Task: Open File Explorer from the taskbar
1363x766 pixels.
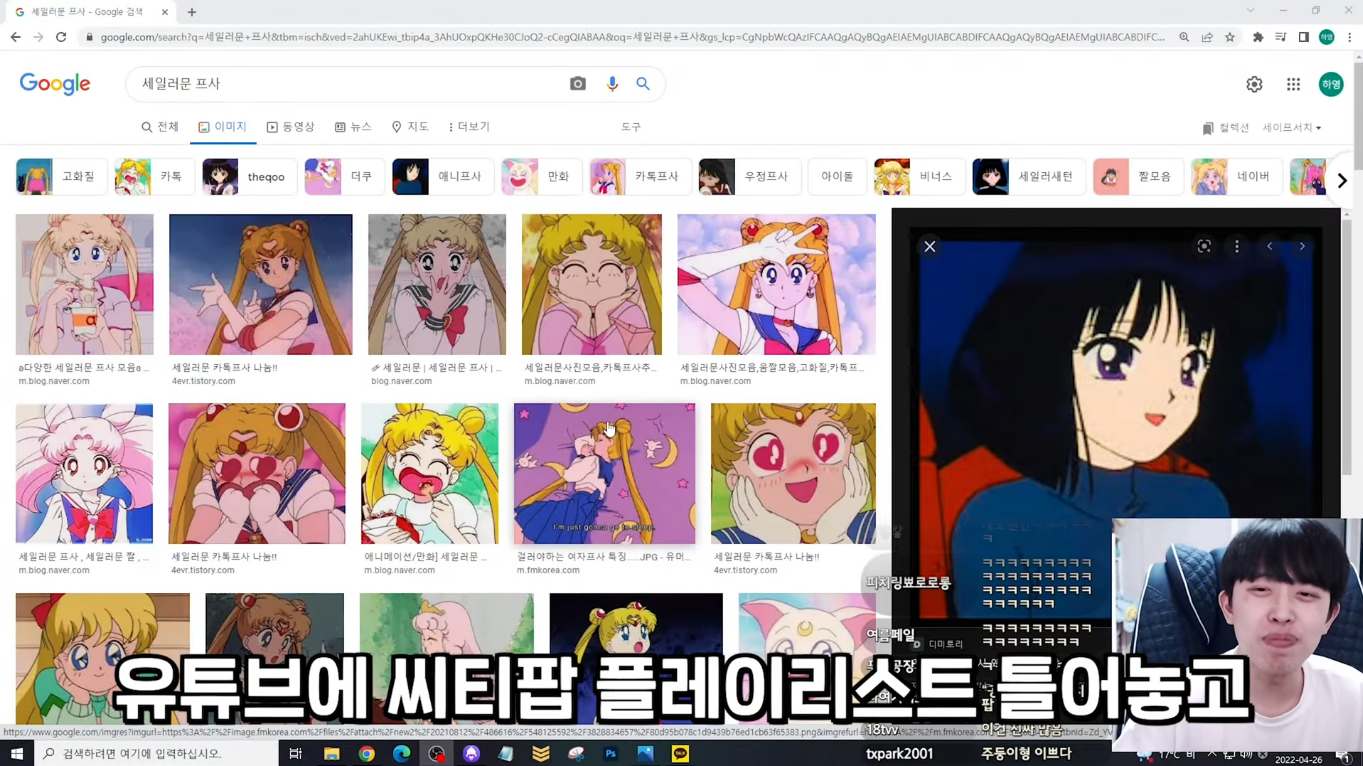Action: click(331, 754)
